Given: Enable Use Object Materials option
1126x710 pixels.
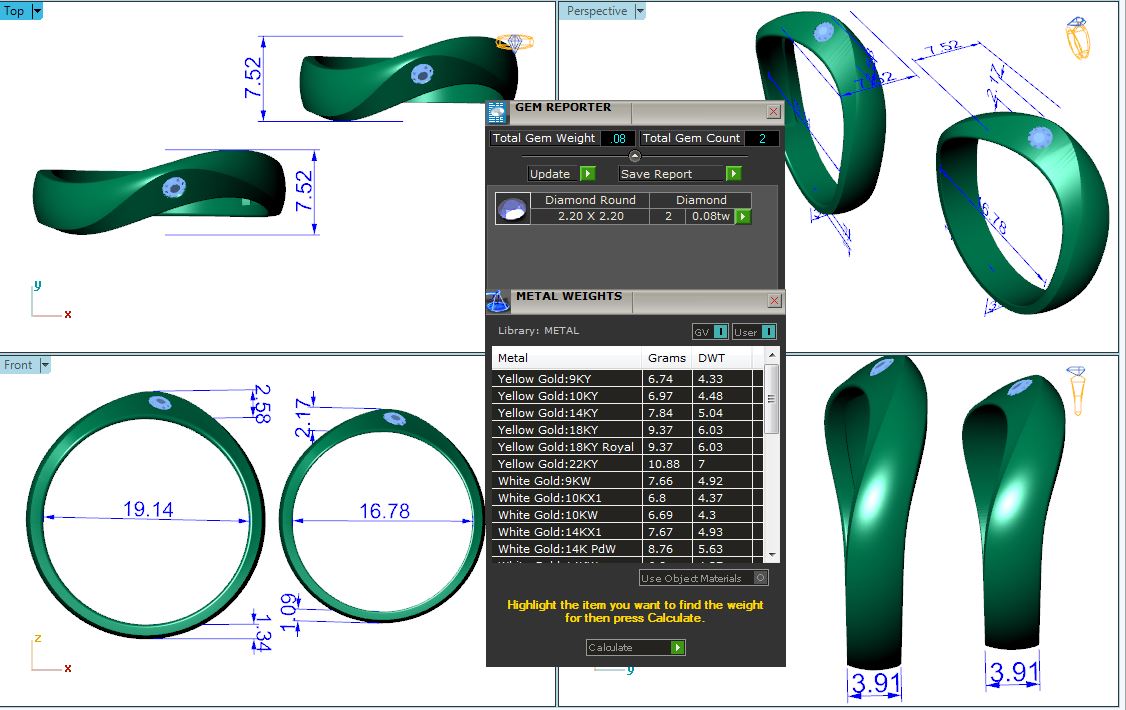Looking at the screenshot, I should [761, 578].
